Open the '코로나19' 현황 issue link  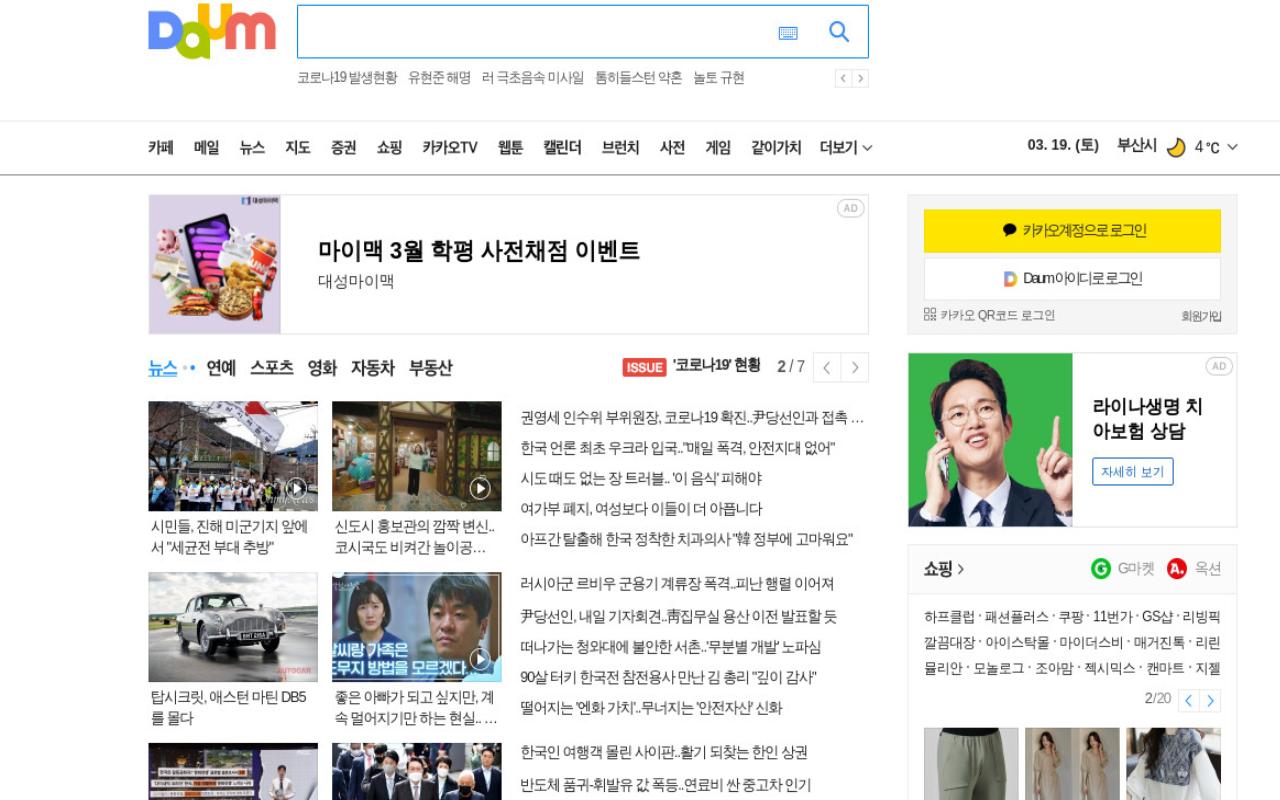pos(716,366)
